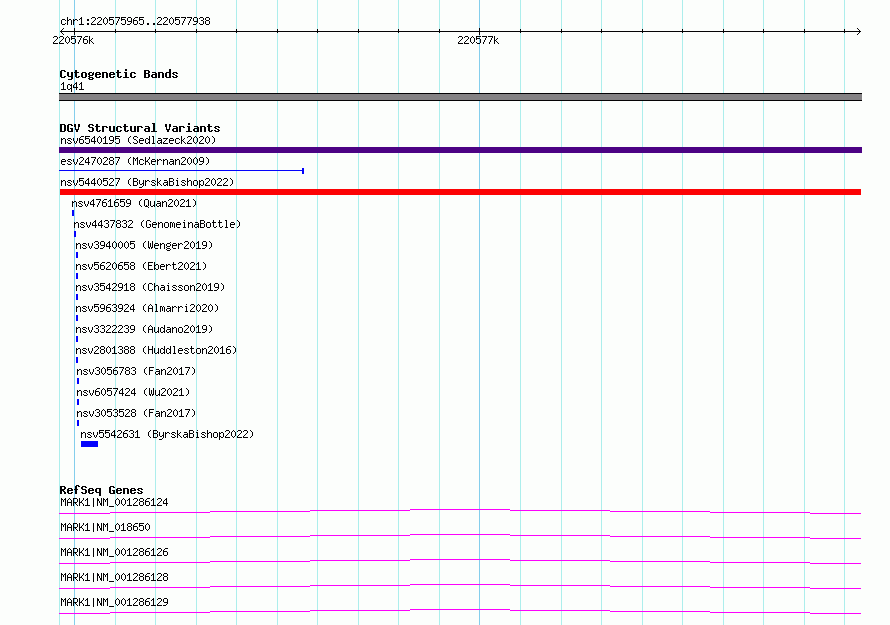The image size is (890, 625).
Task: Click nsv5963924 (Almarri2020) label
Action: tap(147, 308)
